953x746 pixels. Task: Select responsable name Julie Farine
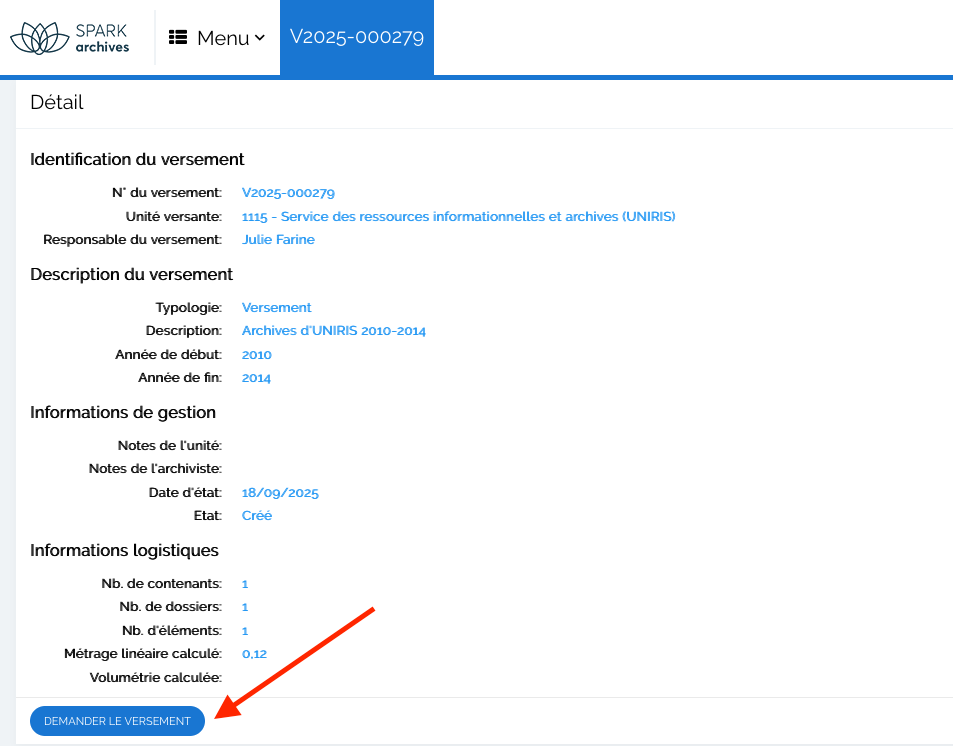pos(278,239)
